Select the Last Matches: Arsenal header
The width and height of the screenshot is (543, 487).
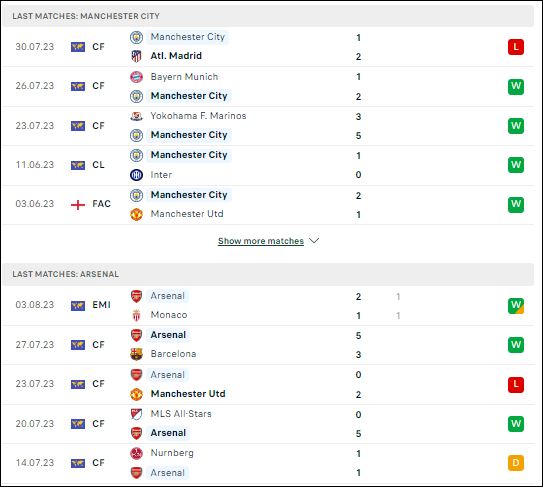point(268,274)
